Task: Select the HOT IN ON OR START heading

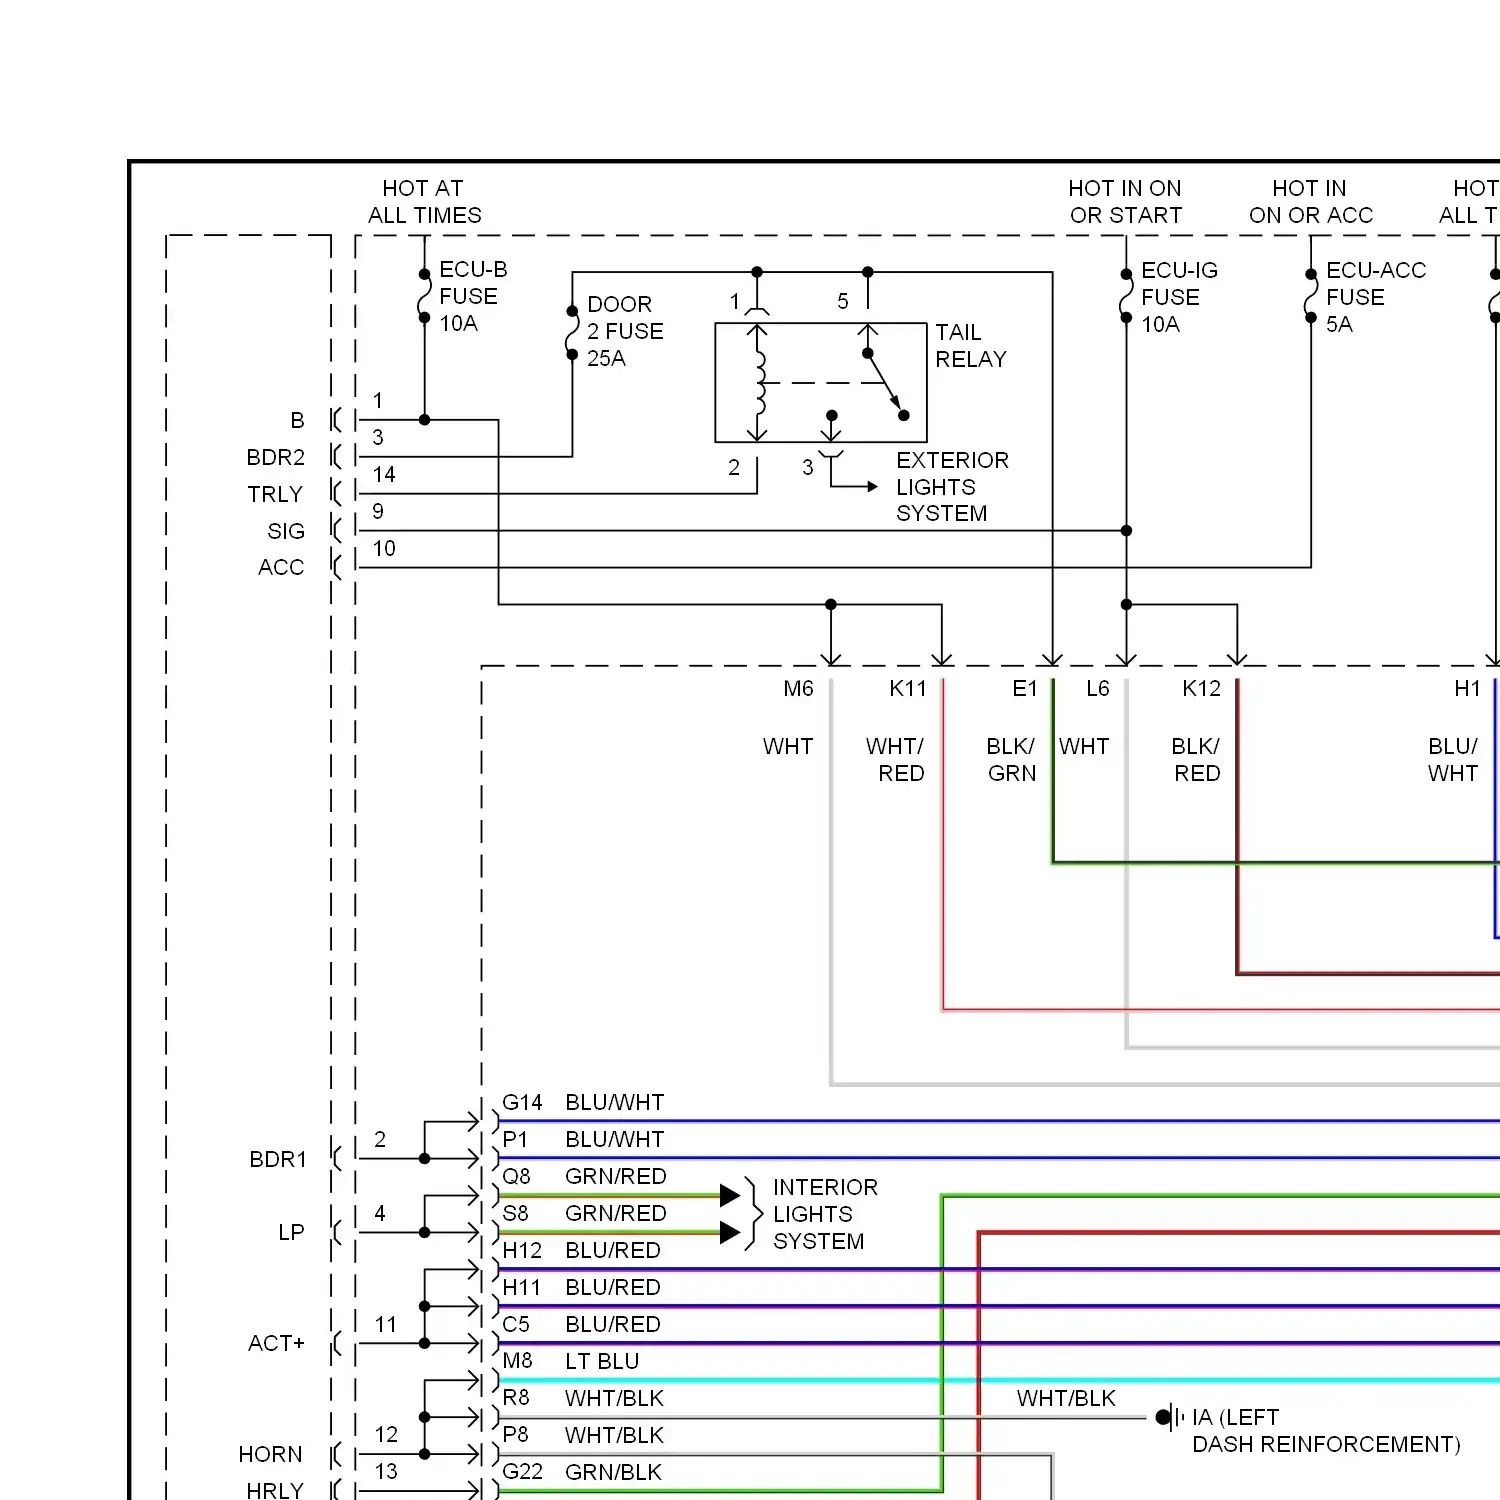Action: 1125,202
